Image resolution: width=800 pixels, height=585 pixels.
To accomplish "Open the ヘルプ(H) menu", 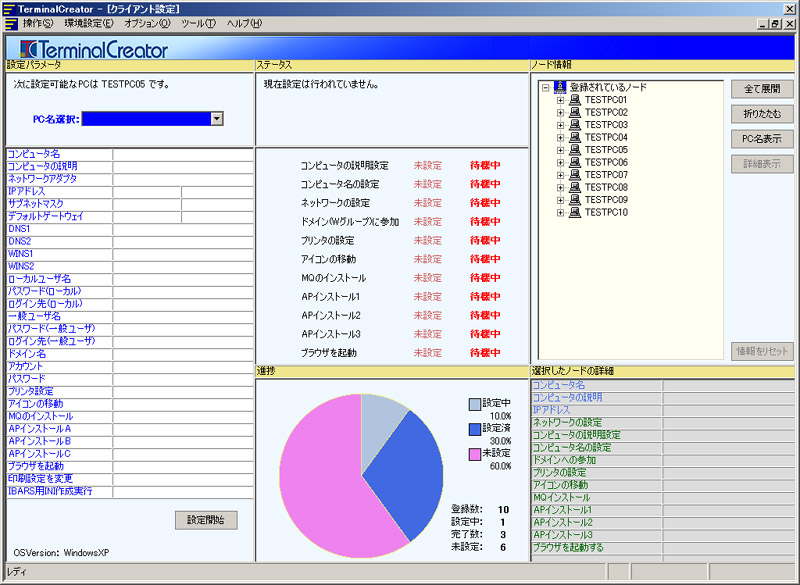I will pyautogui.click(x=244, y=23).
